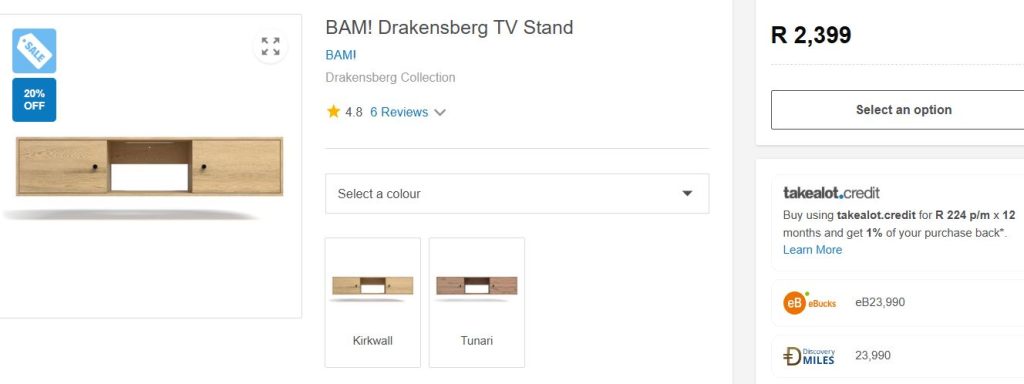Click the Select an option button
Image resolution: width=1024 pixels, height=384 pixels.
pyautogui.click(x=903, y=110)
